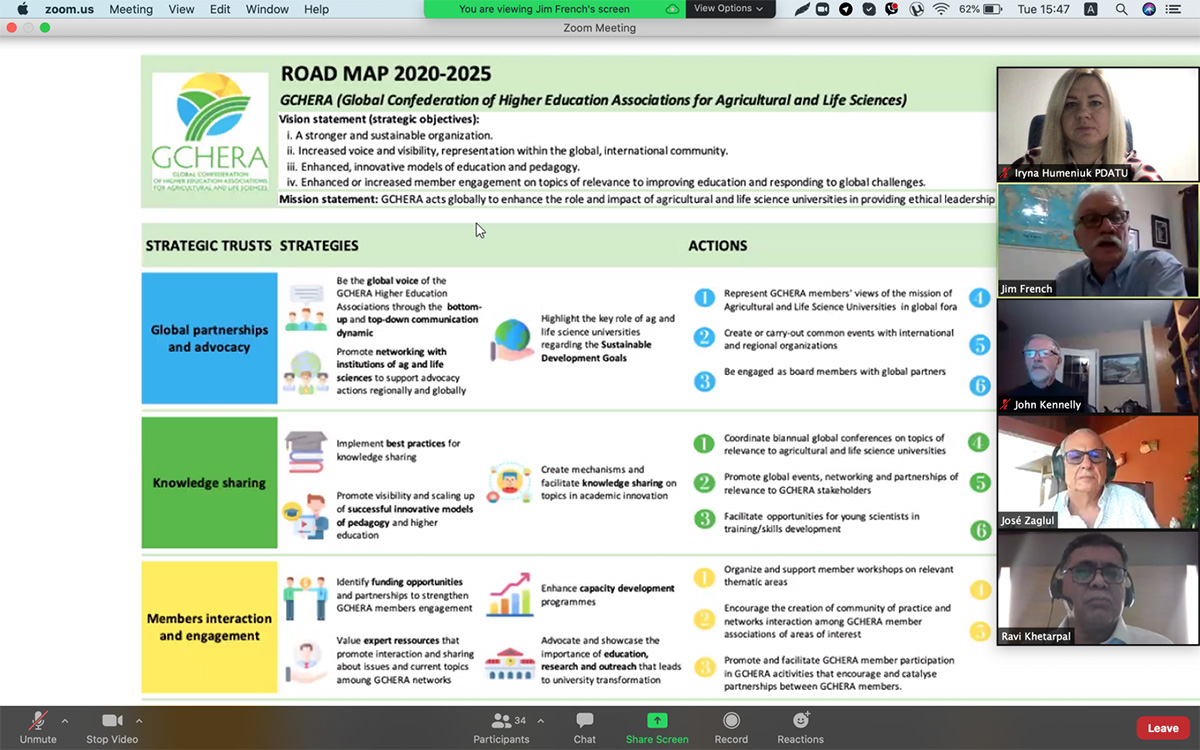1200x750 pixels.
Task: Open the Chat panel
Action: click(585, 727)
